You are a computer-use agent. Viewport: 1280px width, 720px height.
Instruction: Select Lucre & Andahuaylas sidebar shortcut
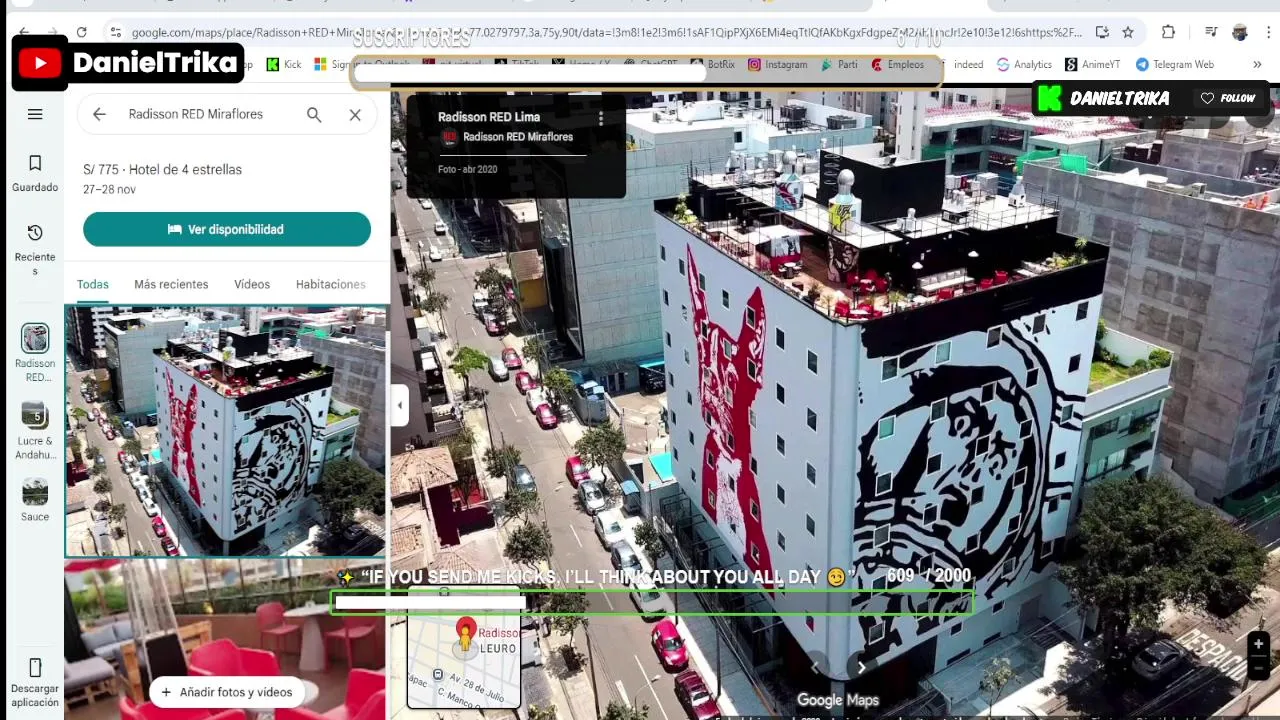pyautogui.click(x=35, y=430)
